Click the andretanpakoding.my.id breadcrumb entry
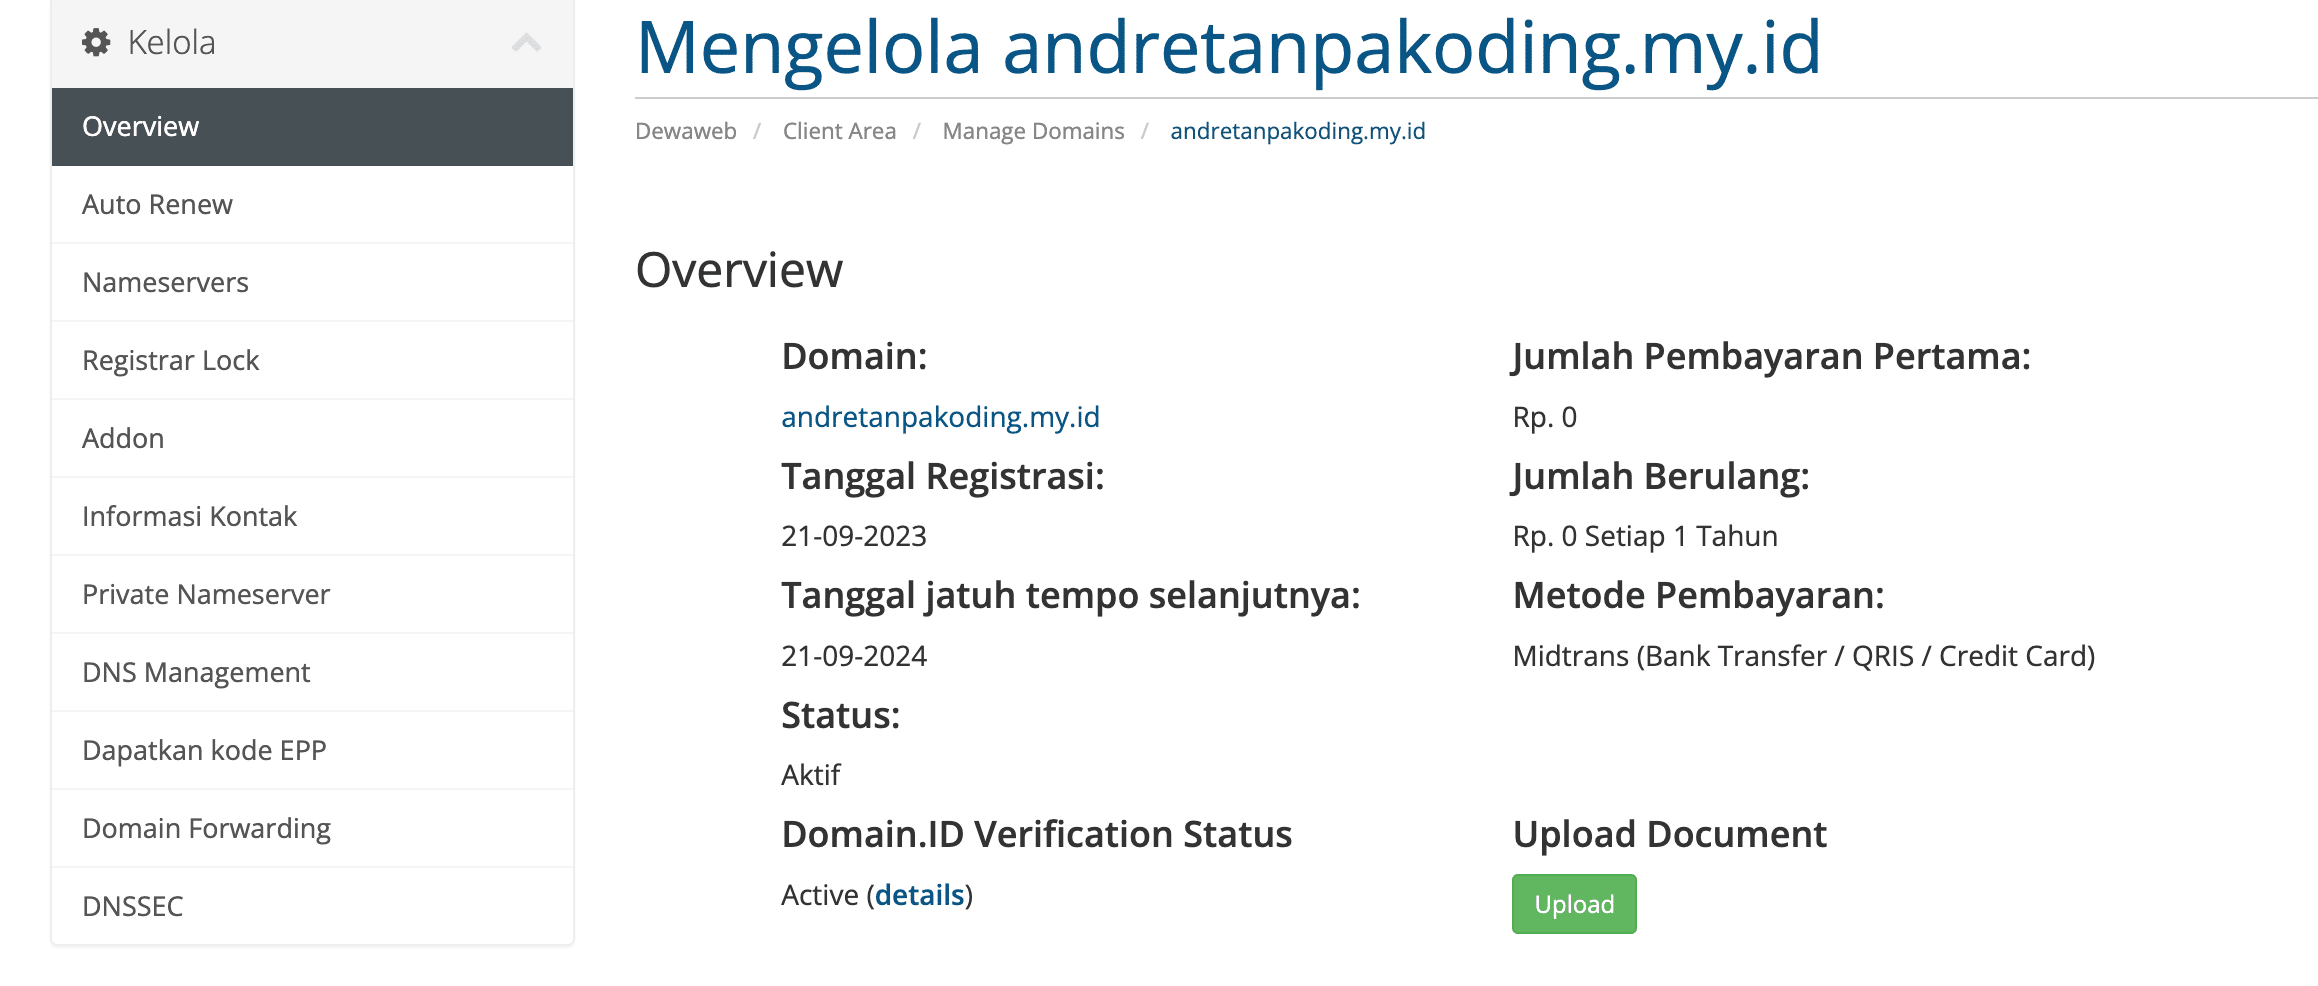This screenshot has height=986, width=2318. coord(1297,130)
